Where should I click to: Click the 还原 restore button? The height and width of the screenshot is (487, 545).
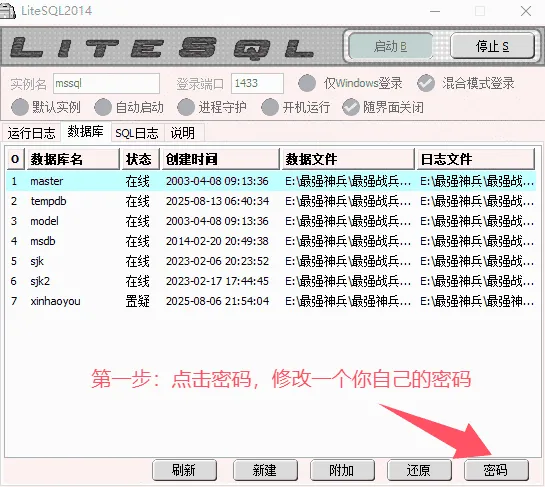[x=420, y=470]
